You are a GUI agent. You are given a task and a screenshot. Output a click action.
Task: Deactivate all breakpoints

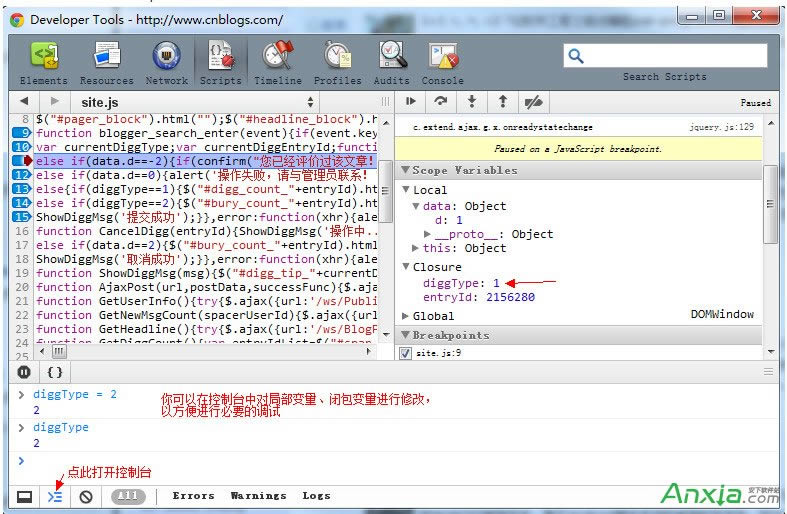click(533, 102)
